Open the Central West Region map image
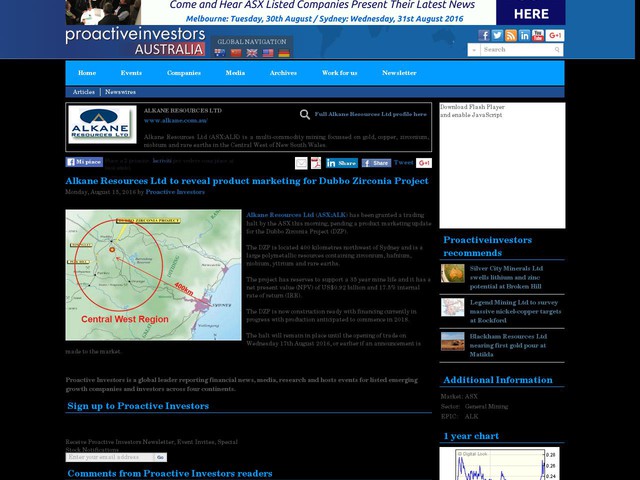Screen dimensions: 640x480 tap(153, 275)
